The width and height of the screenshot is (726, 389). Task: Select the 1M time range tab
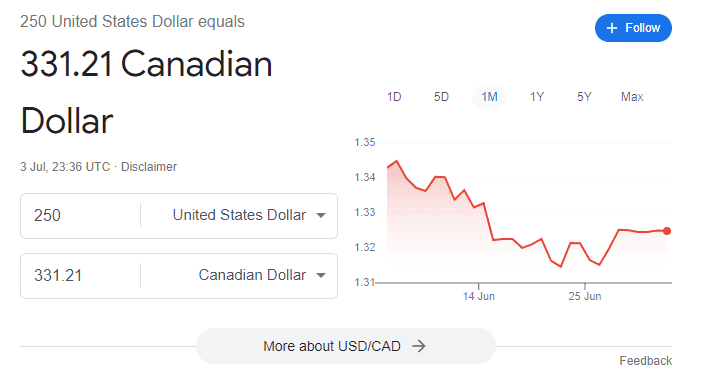[489, 97]
